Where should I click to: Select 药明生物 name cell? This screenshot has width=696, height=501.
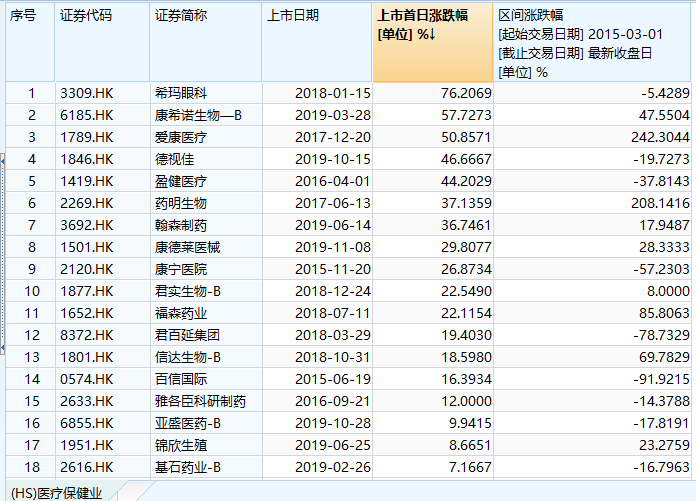(206, 203)
